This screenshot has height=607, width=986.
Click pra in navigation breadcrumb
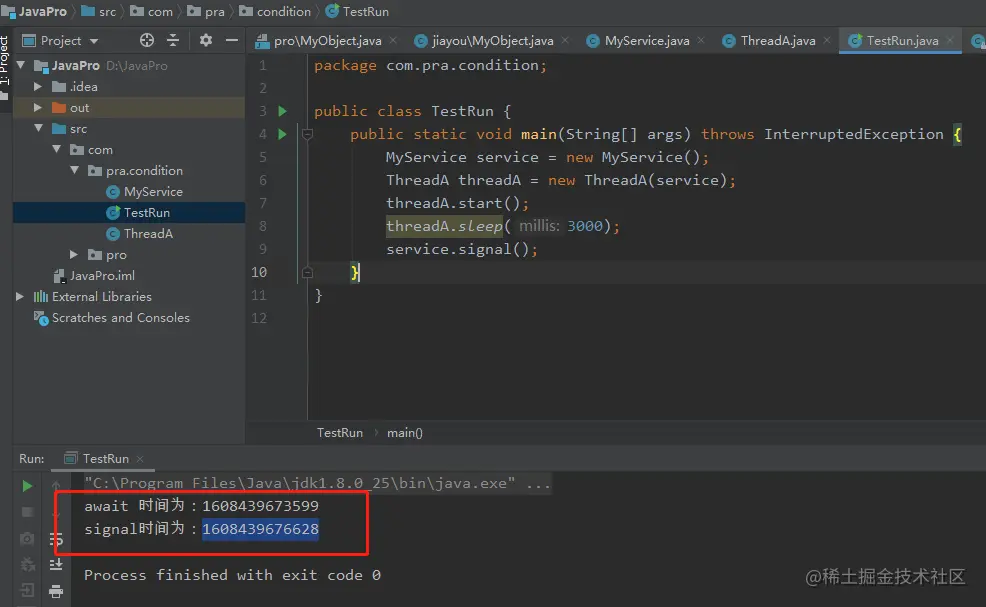(206, 11)
